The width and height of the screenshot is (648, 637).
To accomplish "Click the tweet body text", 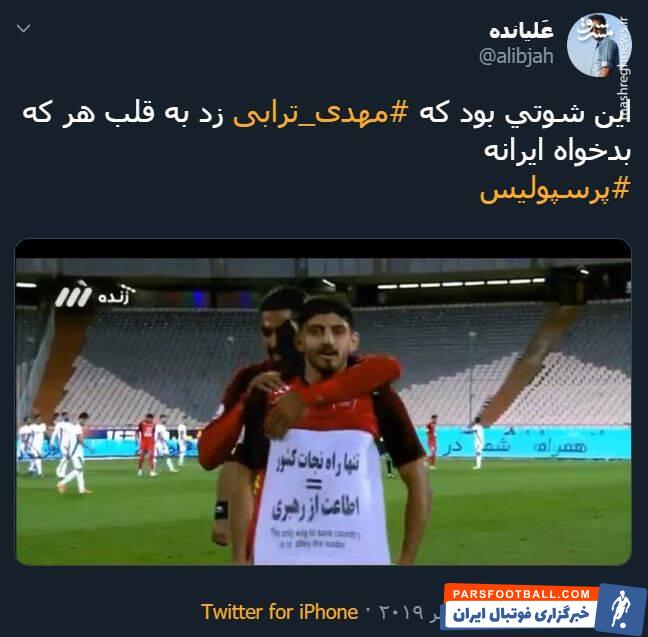I will (x=326, y=152).
